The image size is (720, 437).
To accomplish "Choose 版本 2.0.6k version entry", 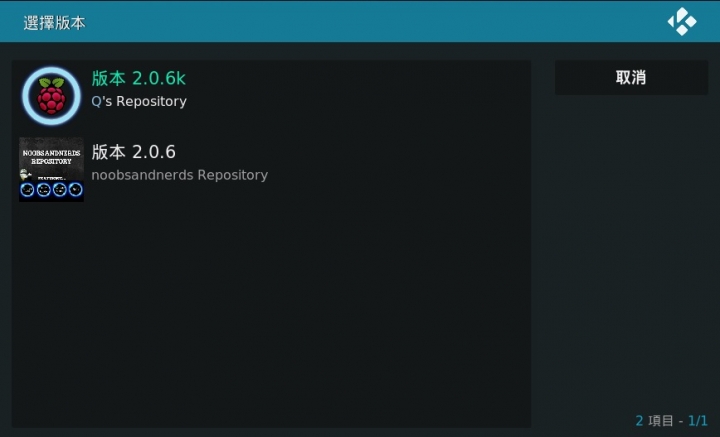I will coord(271,96).
